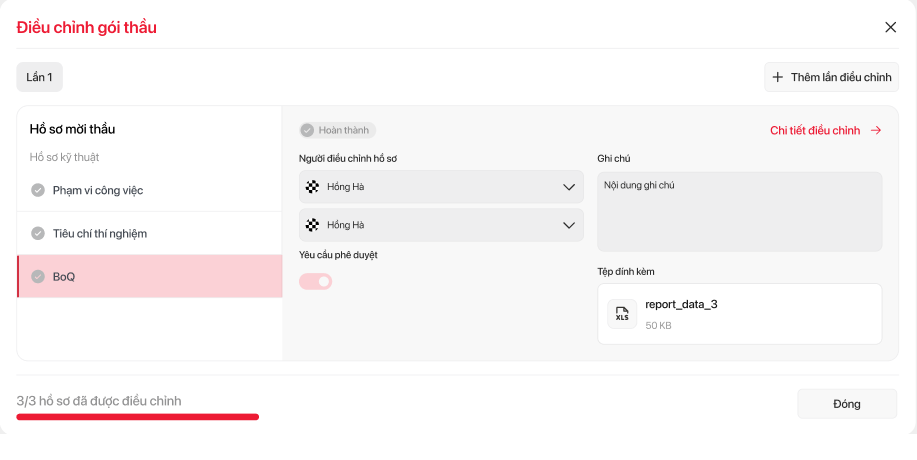The height and width of the screenshot is (460, 917).
Task: Open the Tiêu chí thí nghiệm section
Action: (x=150, y=233)
